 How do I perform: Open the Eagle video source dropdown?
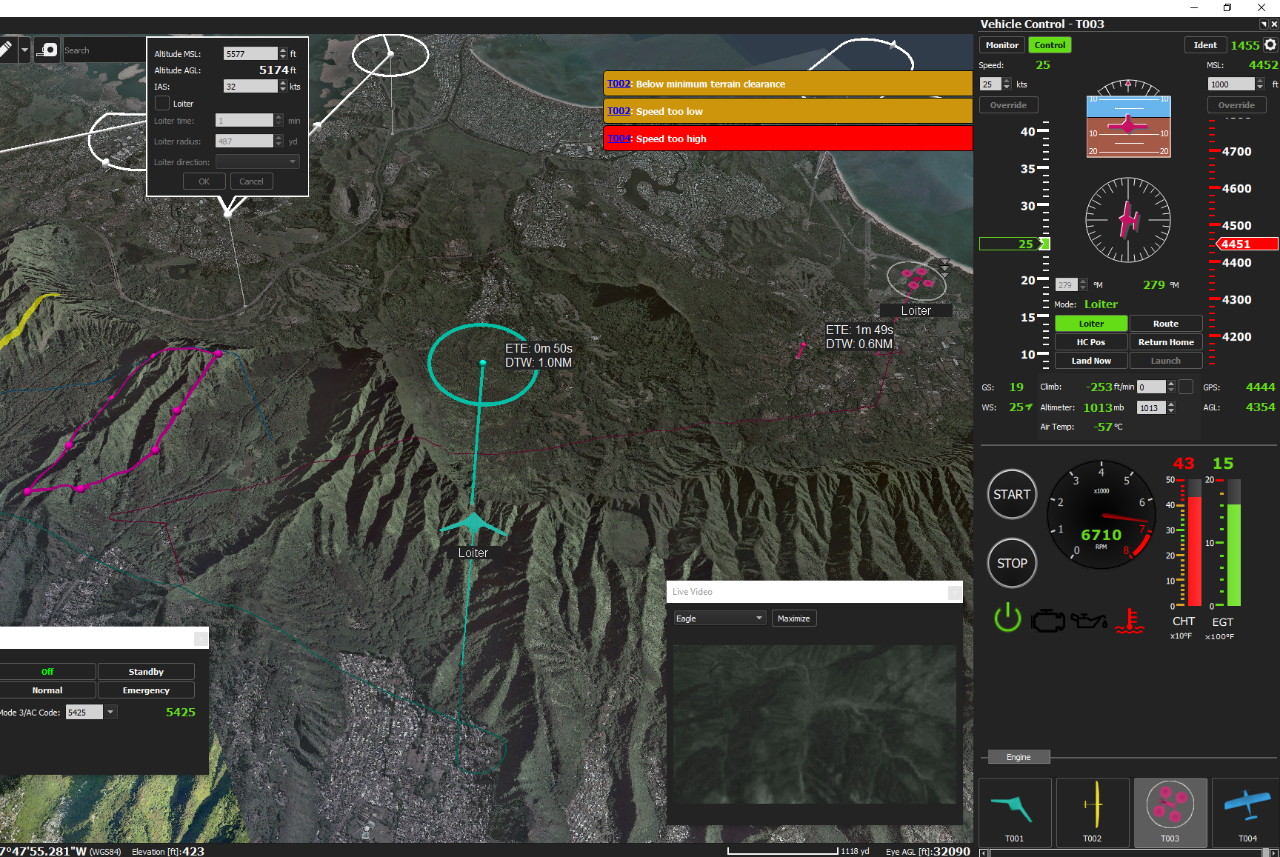719,618
